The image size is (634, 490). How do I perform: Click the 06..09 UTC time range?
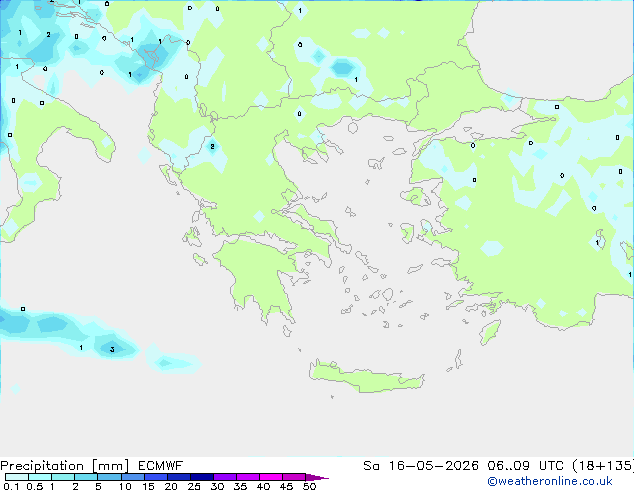526,466
